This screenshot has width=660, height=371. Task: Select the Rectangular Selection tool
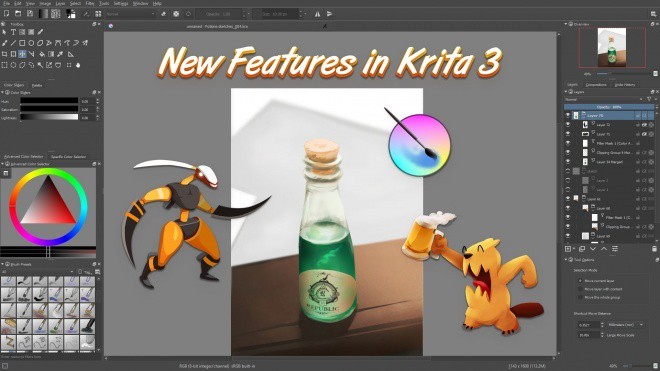(4, 65)
